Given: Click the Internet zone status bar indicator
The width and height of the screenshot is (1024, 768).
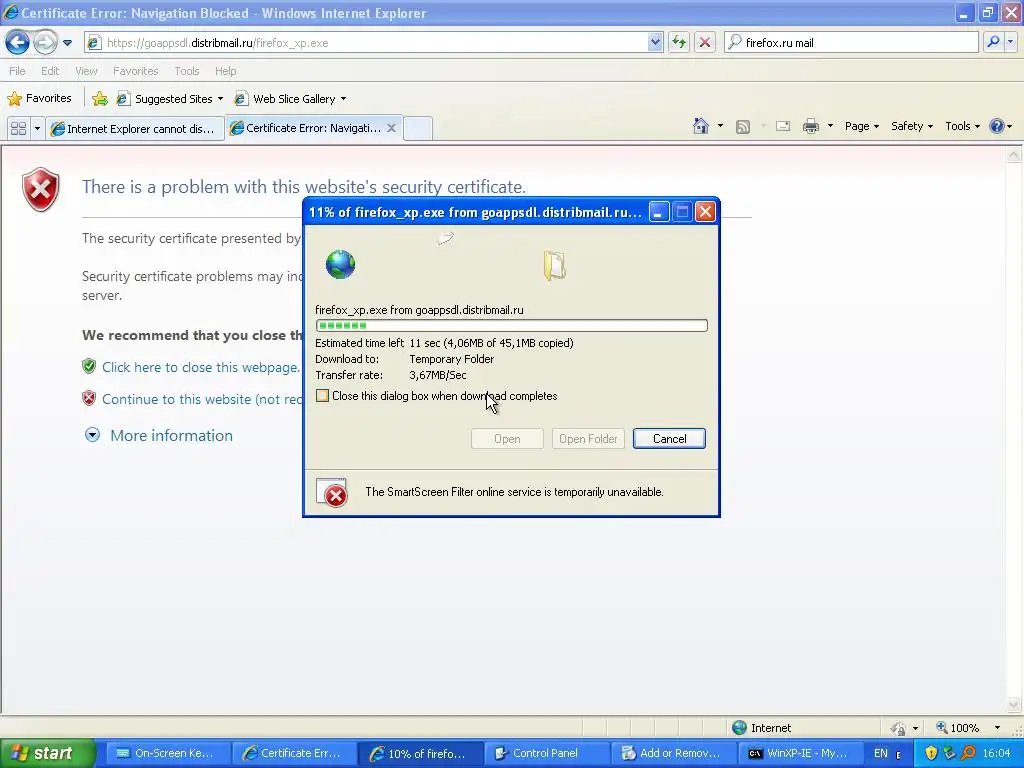Looking at the screenshot, I should pos(761,728).
